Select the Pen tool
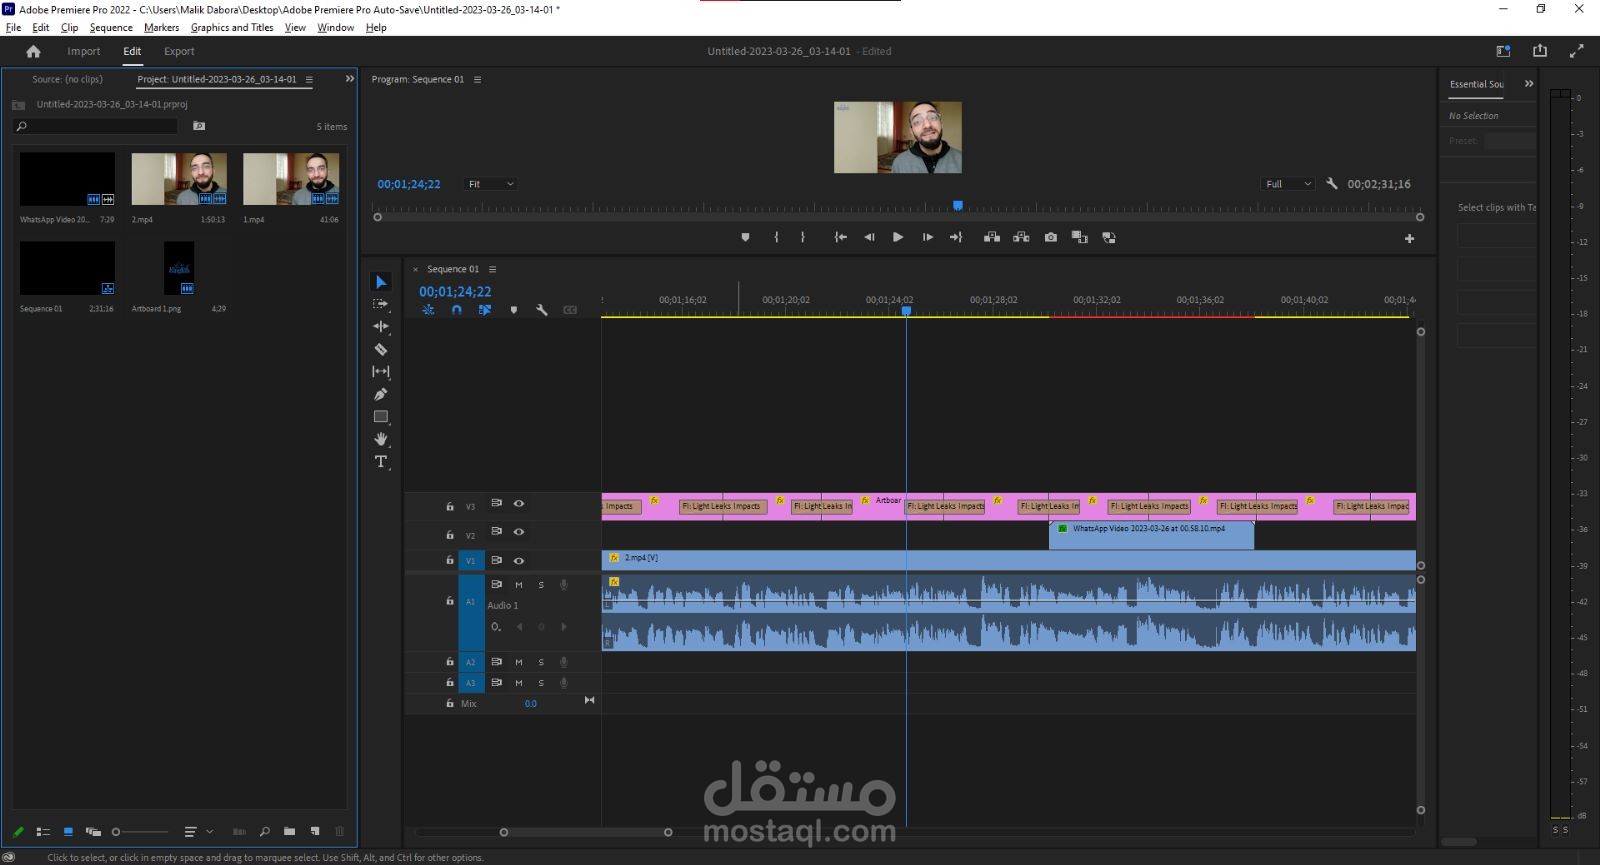The width and height of the screenshot is (1600, 865). pos(381,394)
